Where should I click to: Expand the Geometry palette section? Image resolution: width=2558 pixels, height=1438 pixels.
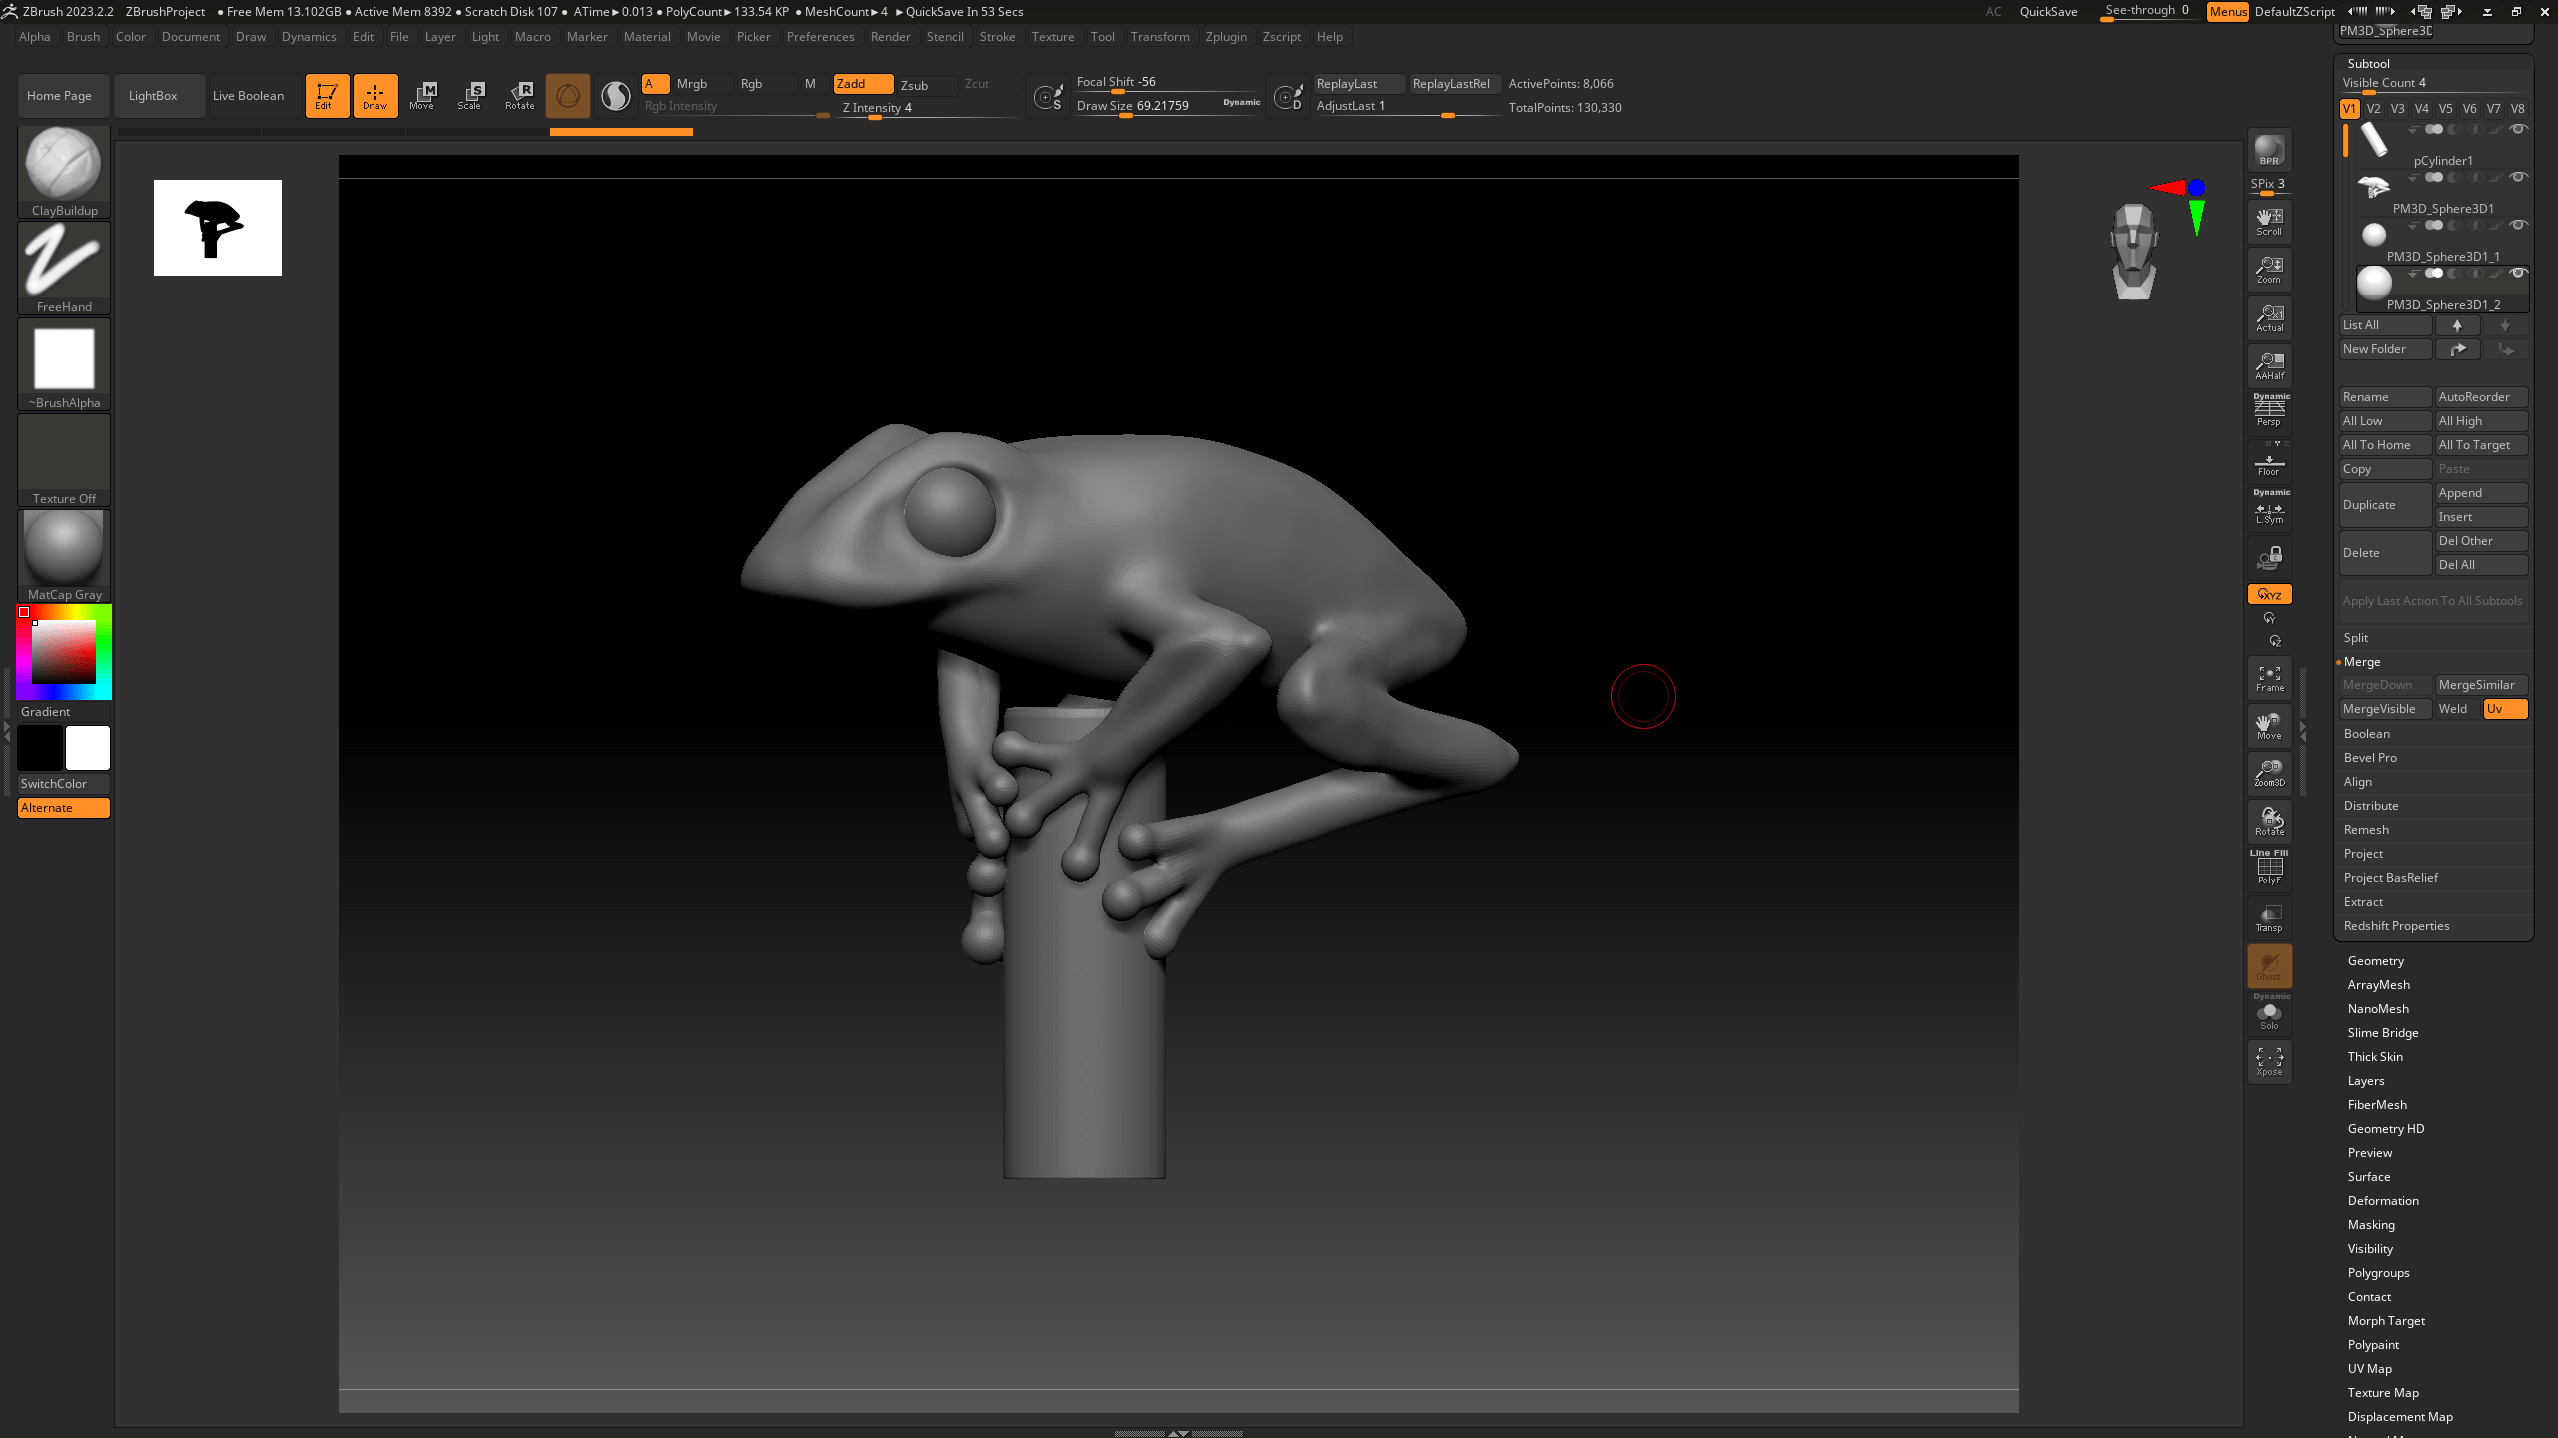pyautogui.click(x=2375, y=961)
